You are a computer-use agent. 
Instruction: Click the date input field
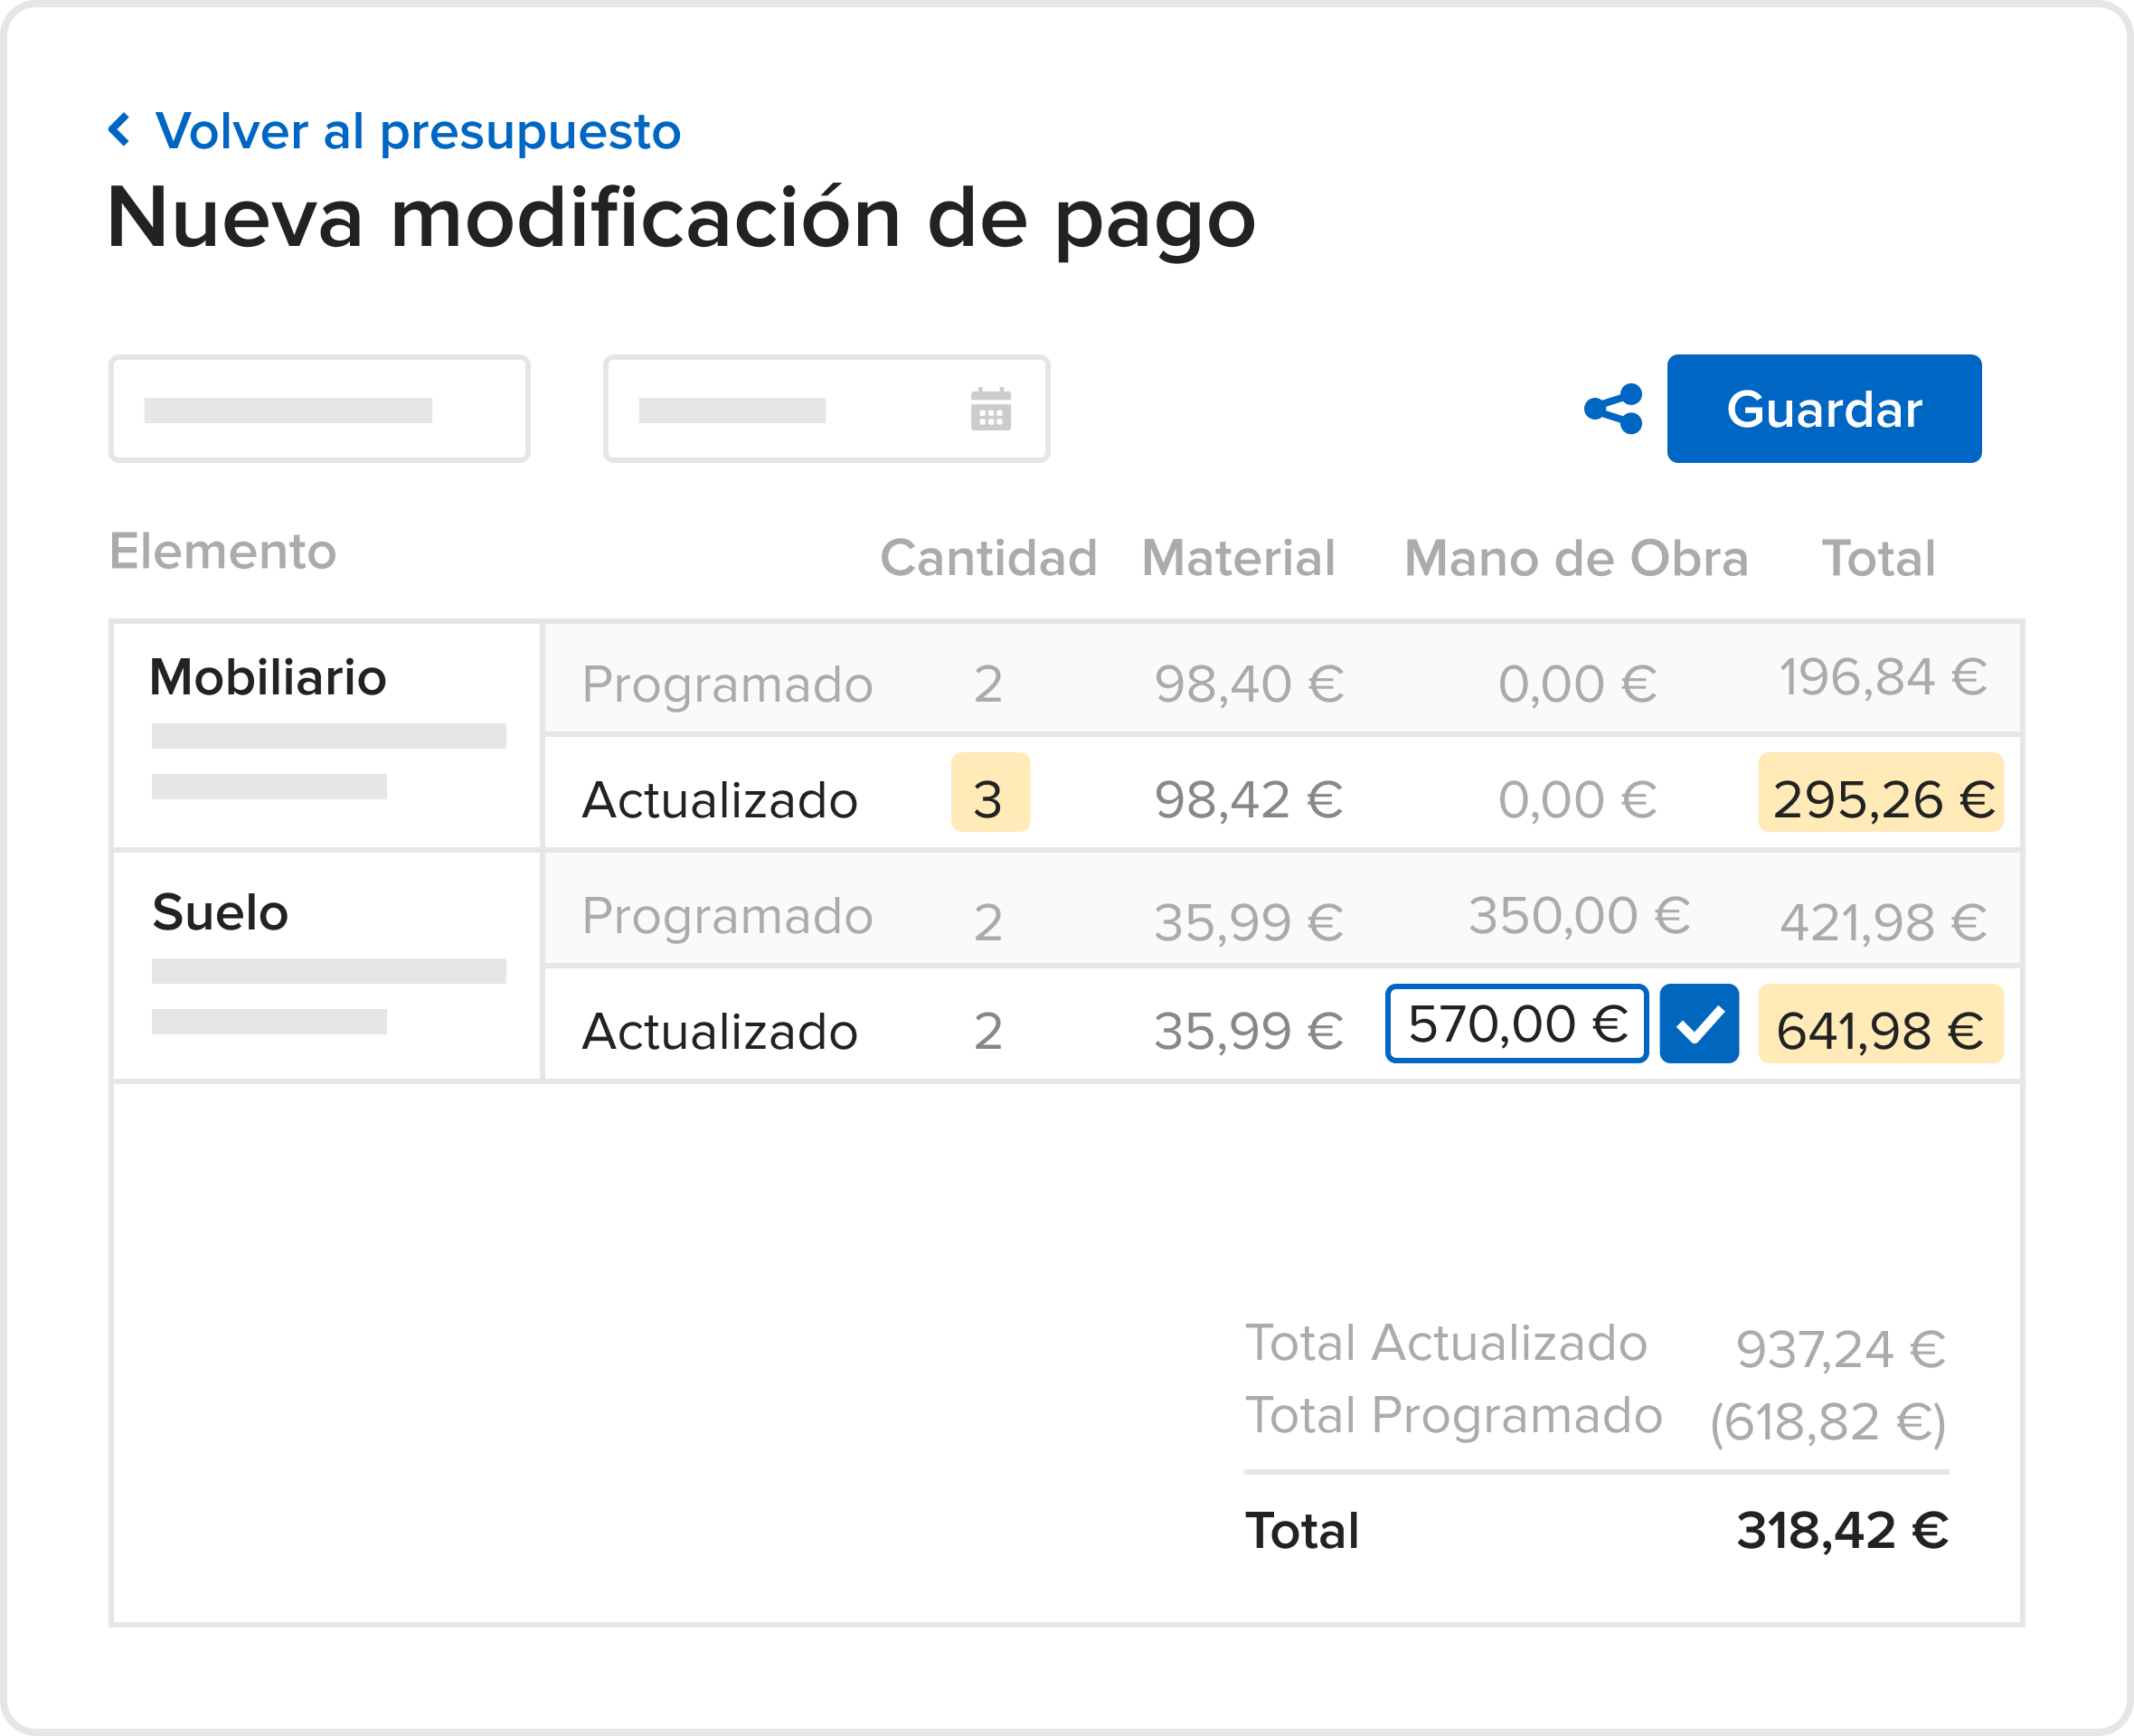coord(780,409)
